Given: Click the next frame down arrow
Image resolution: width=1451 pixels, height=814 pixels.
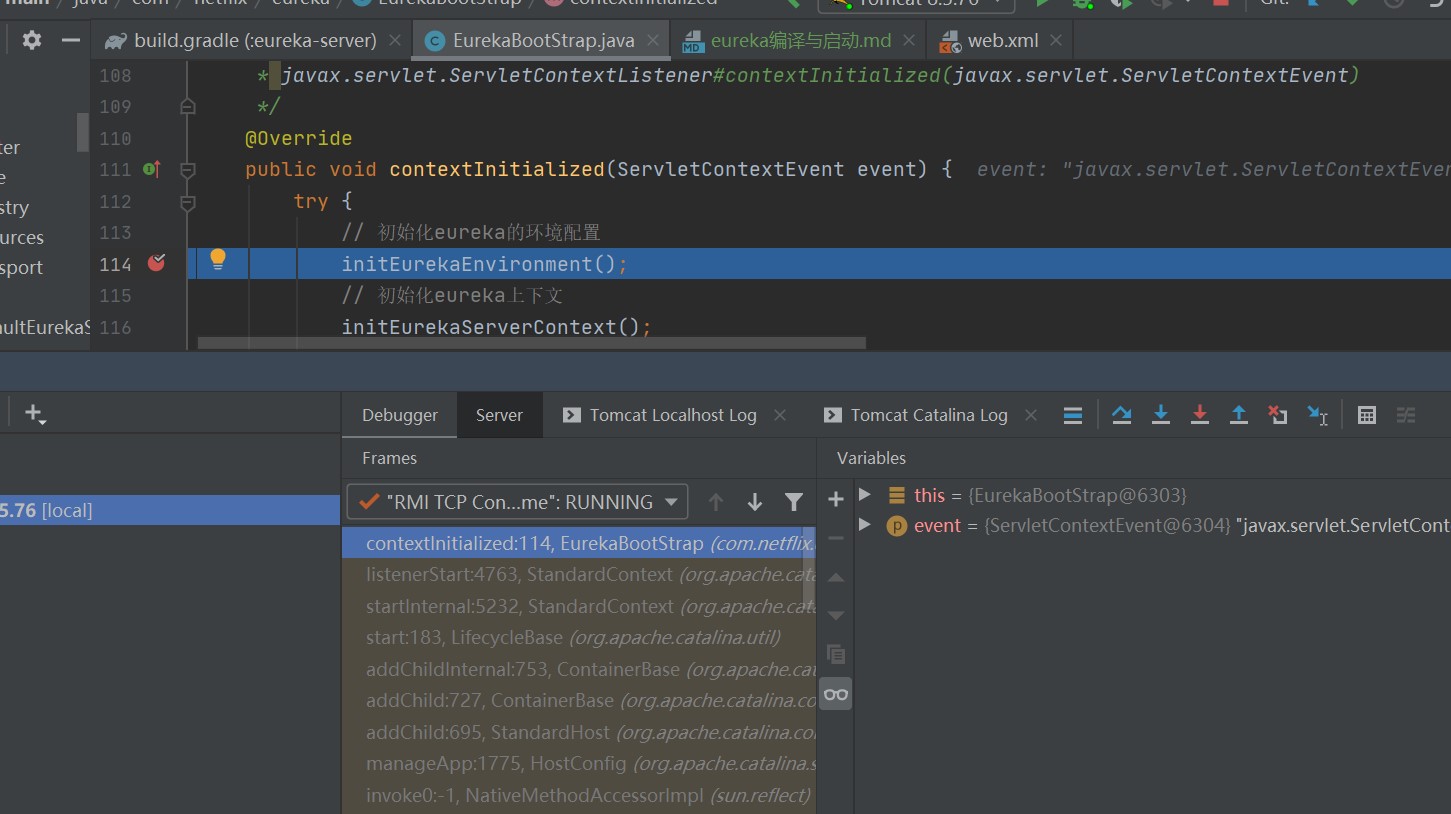Looking at the screenshot, I should (755, 502).
